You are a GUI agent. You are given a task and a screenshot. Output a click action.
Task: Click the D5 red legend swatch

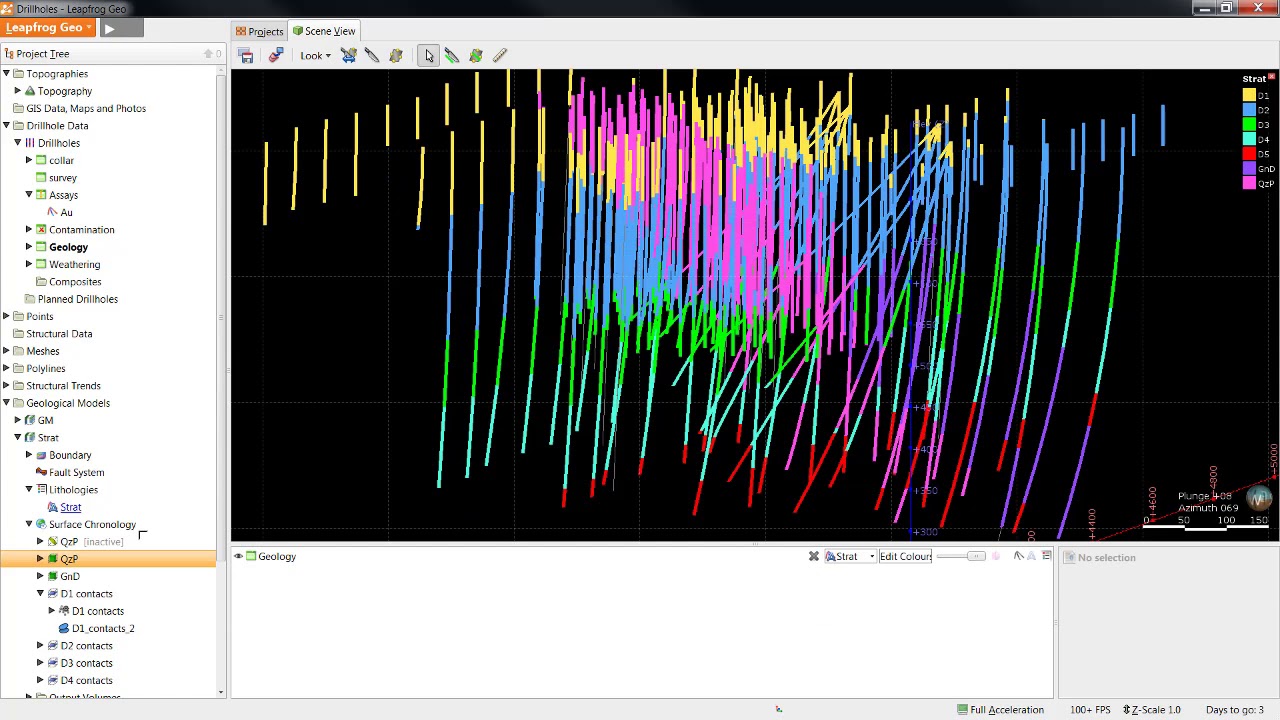1249,154
